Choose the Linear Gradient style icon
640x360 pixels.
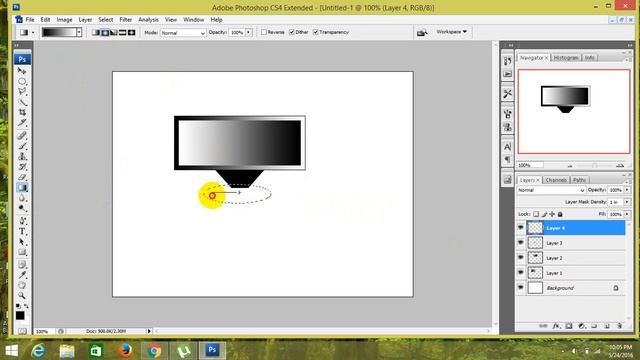96,32
